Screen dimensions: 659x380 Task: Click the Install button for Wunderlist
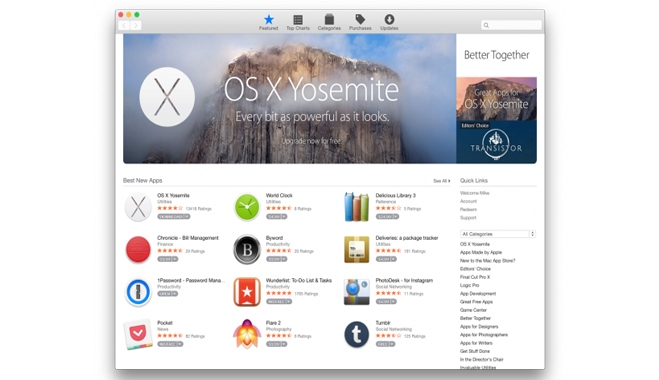(279, 301)
